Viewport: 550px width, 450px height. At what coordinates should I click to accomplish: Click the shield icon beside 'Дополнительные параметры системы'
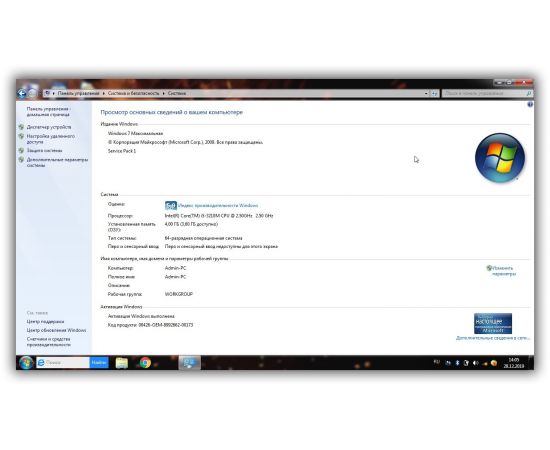tap(21, 160)
